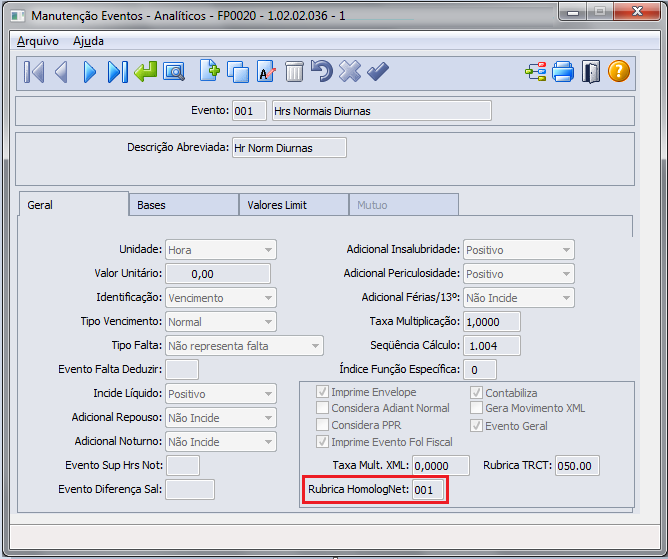The image size is (668, 559).
Task: Switch to the Valores Limit tab
Action: pyautogui.click(x=294, y=205)
